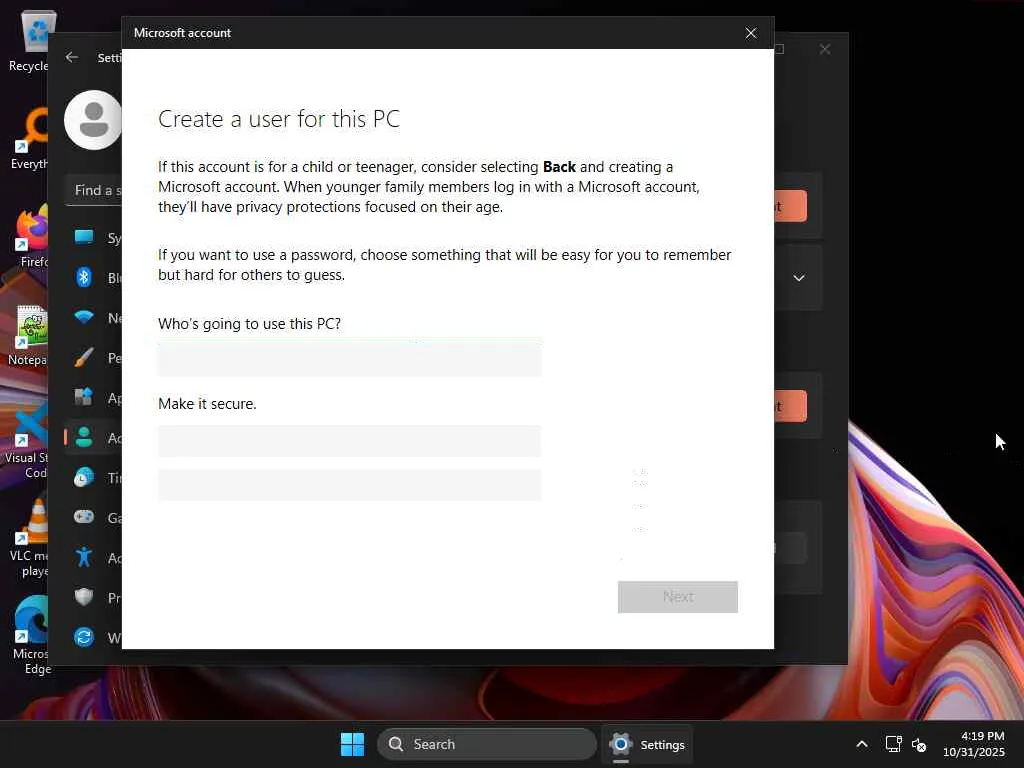Expand the chevron dropdown in Settings window

click(799, 278)
